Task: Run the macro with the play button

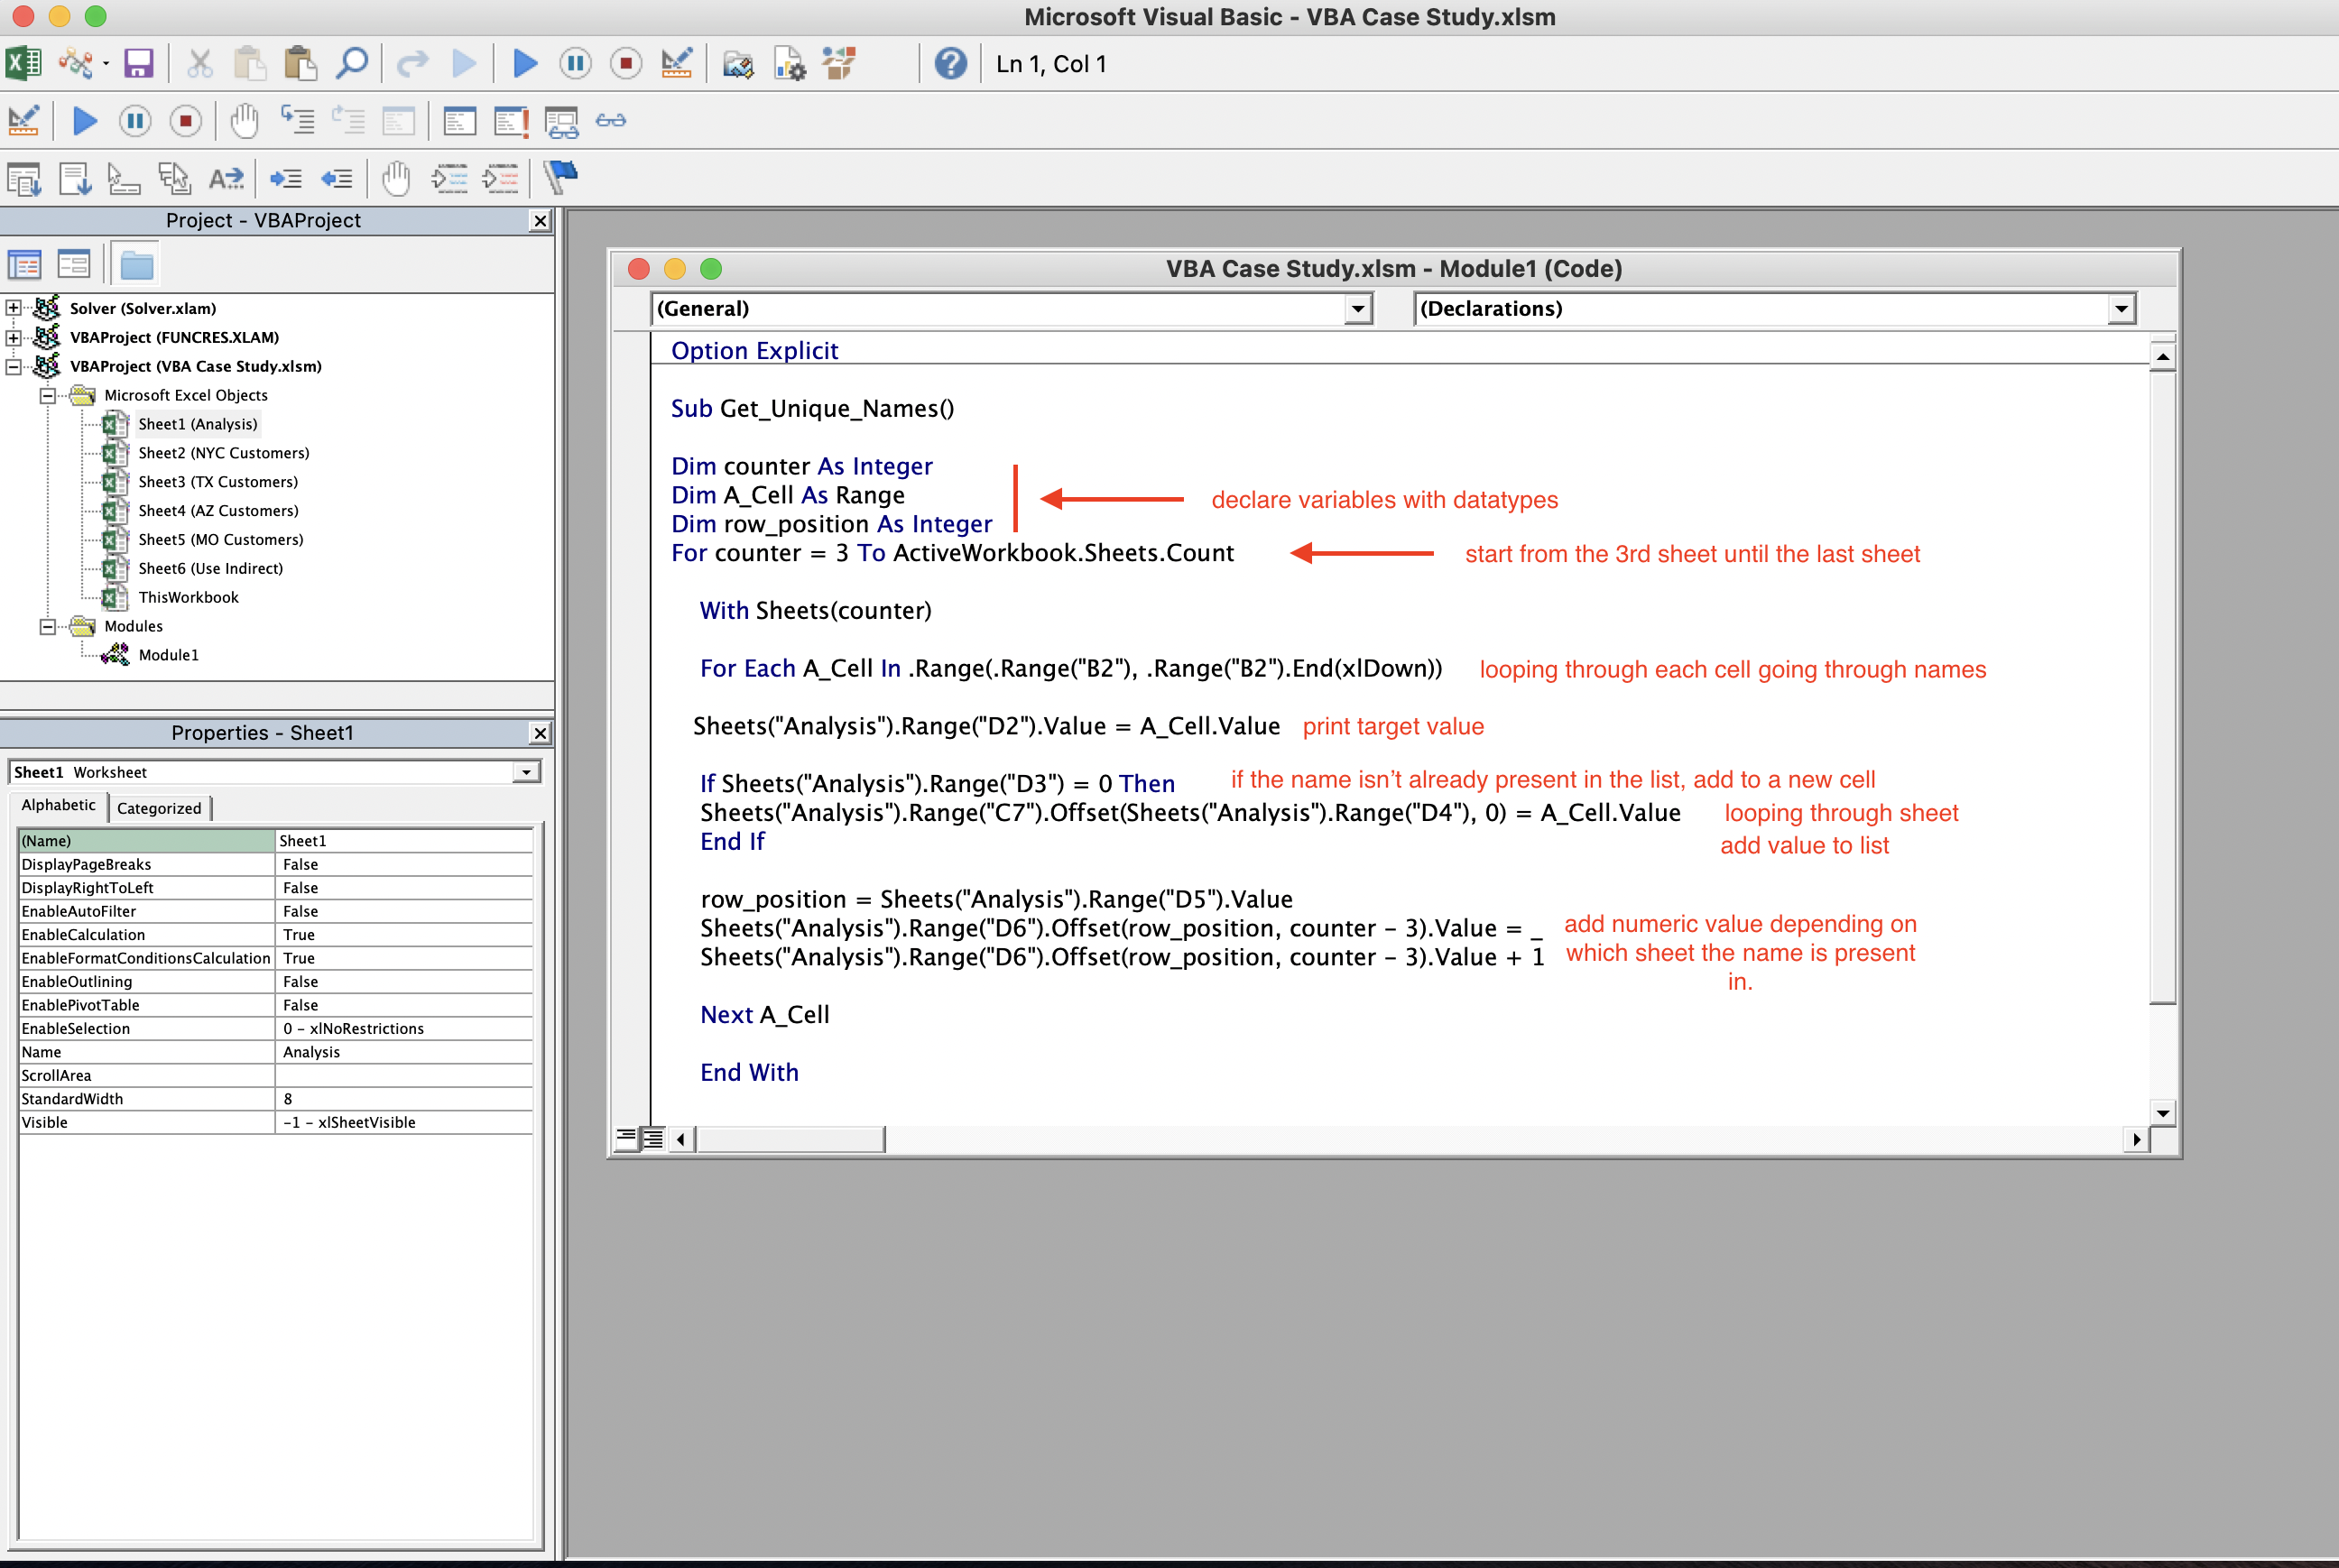Action: pyautogui.click(x=524, y=64)
